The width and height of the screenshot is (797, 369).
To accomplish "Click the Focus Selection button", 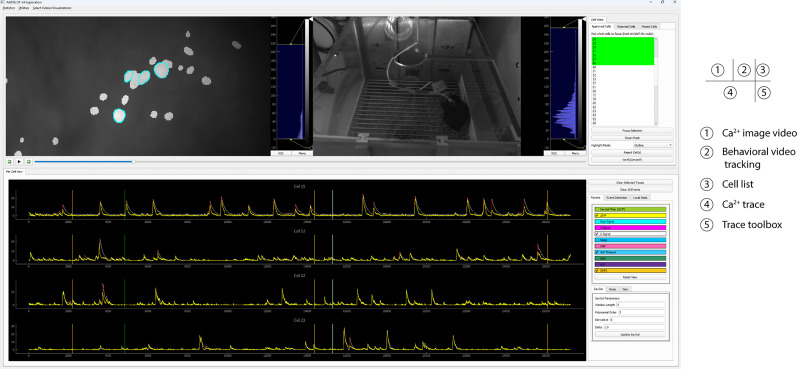I will pyautogui.click(x=632, y=131).
